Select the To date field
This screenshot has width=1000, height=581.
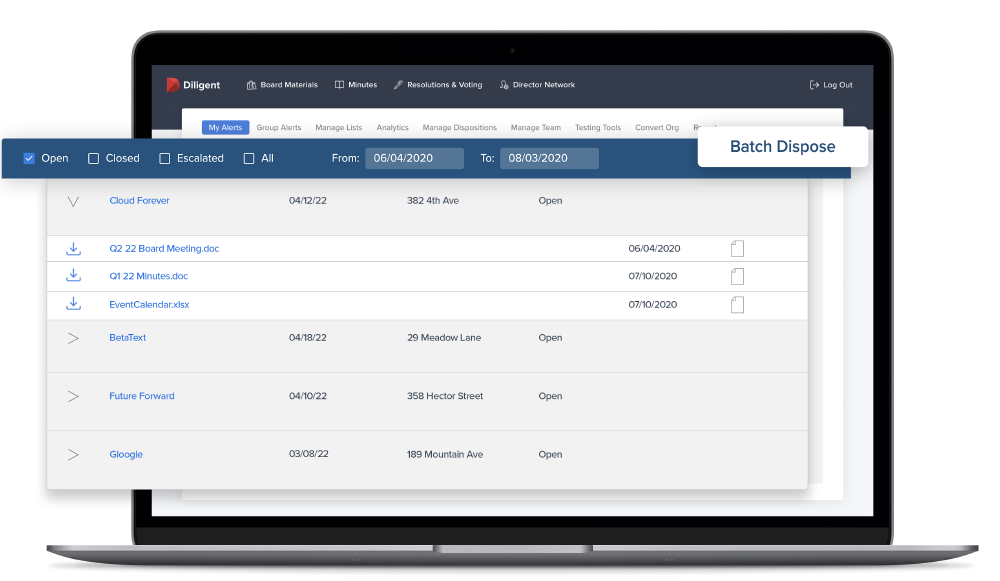pyautogui.click(x=549, y=158)
